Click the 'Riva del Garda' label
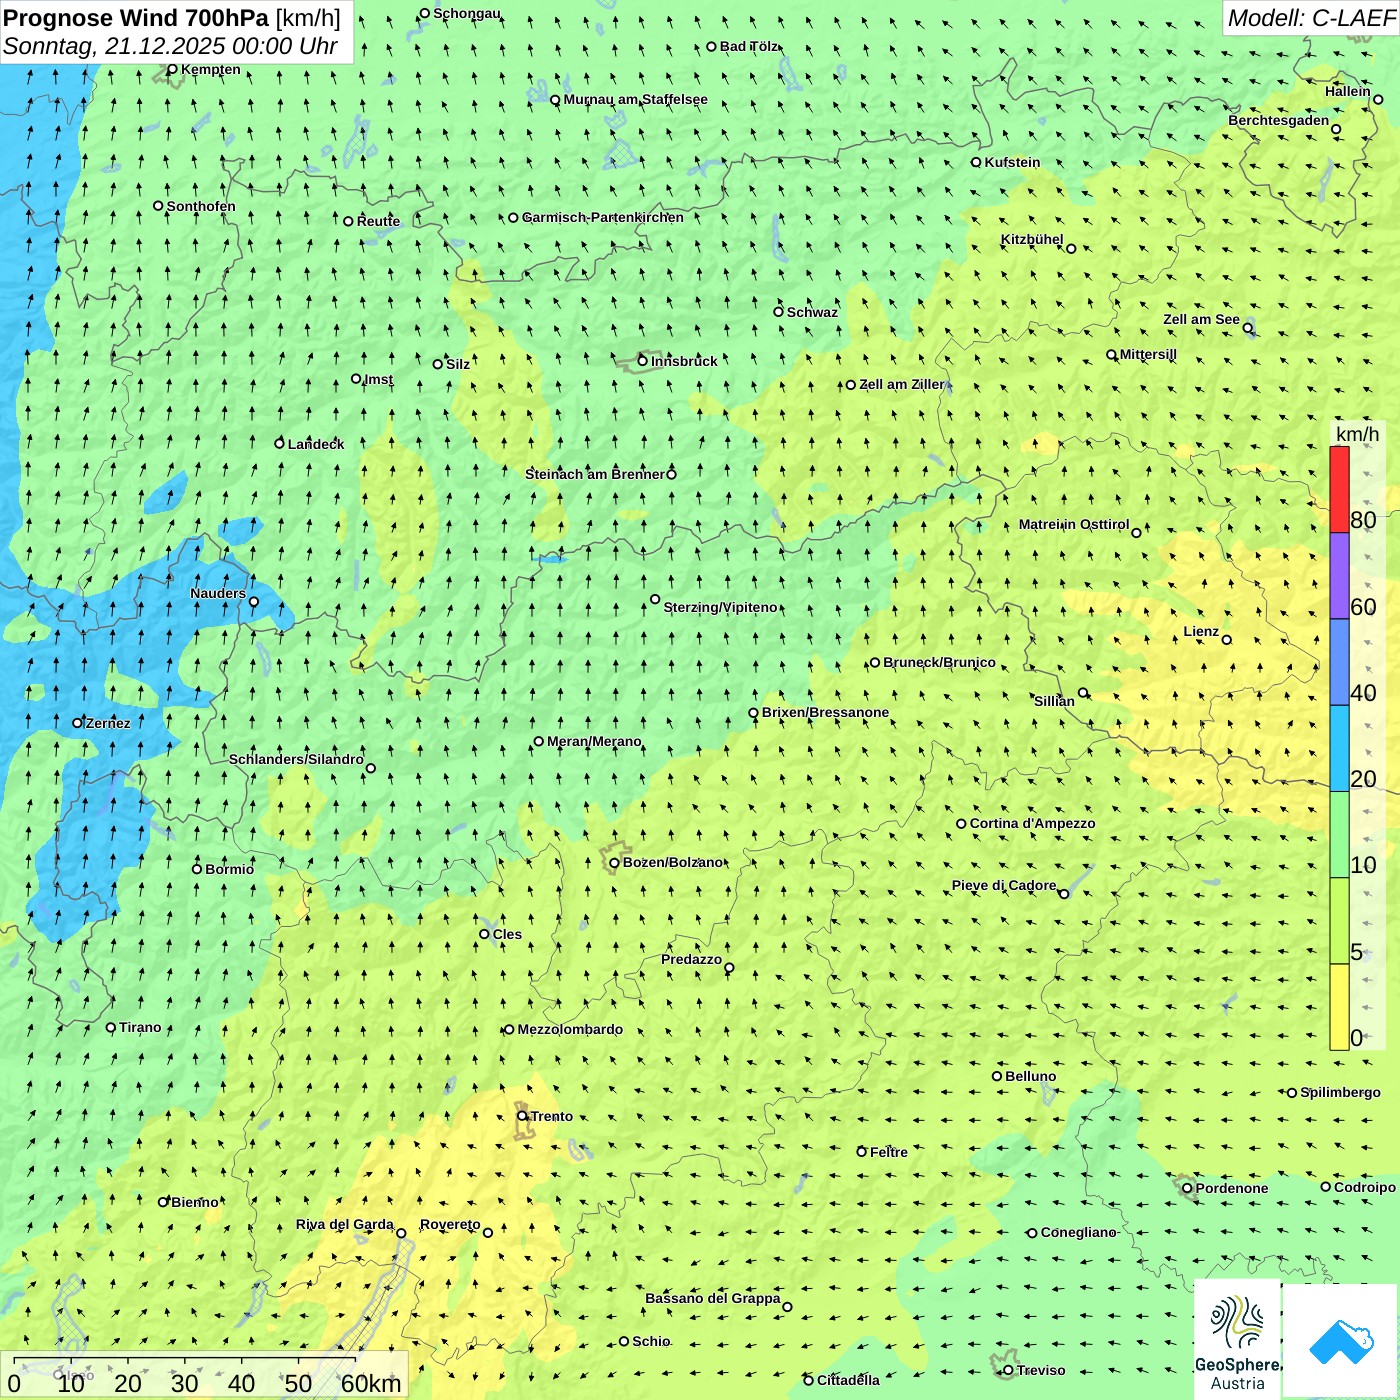 [x=345, y=1224]
